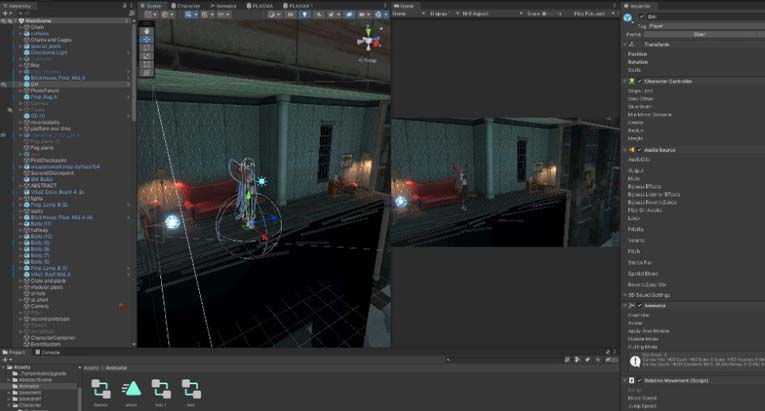Select CharacterContainer in Hierarchy

pyautogui.click(x=53, y=338)
